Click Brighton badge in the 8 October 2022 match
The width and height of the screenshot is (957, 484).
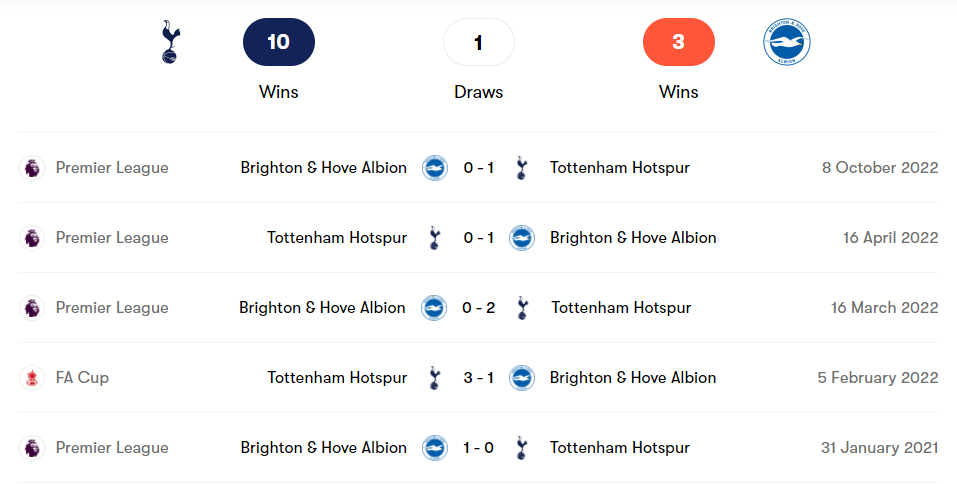click(x=434, y=168)
